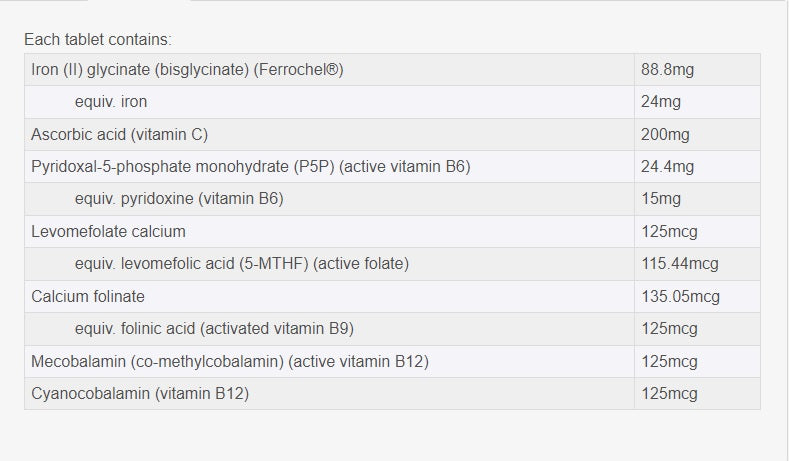Image resolution: width=789 pixels, height=461 pixels.
Task: Click the 'equiv. pyridoxine (vitamin B6)' label
Action: tap(179, 199)
